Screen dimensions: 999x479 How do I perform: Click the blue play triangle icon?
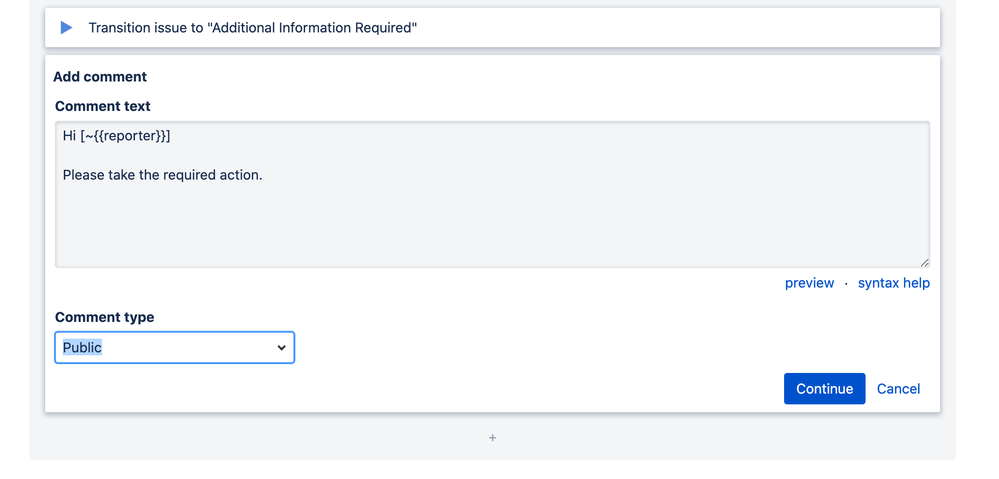coord(66,28)
